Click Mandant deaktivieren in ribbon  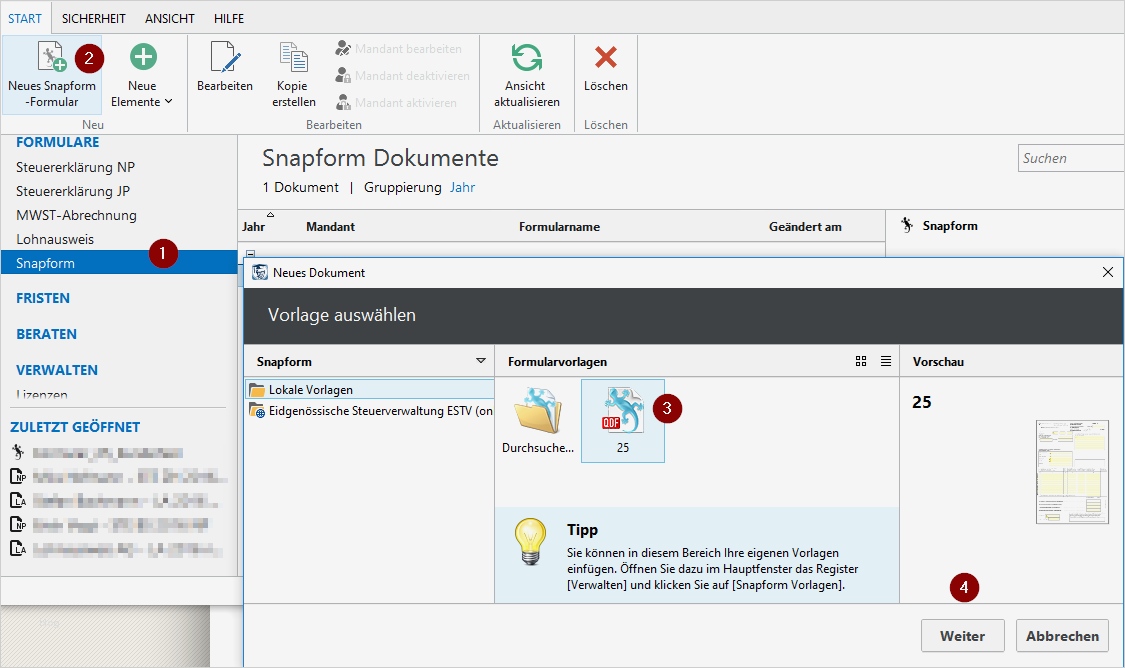pyautogui.click(x=402, y=75)
